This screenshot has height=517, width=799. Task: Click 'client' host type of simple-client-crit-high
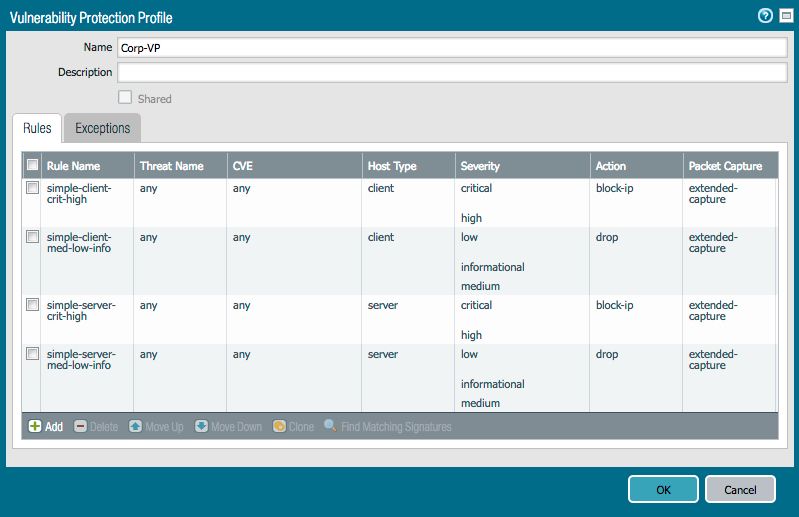381,188
